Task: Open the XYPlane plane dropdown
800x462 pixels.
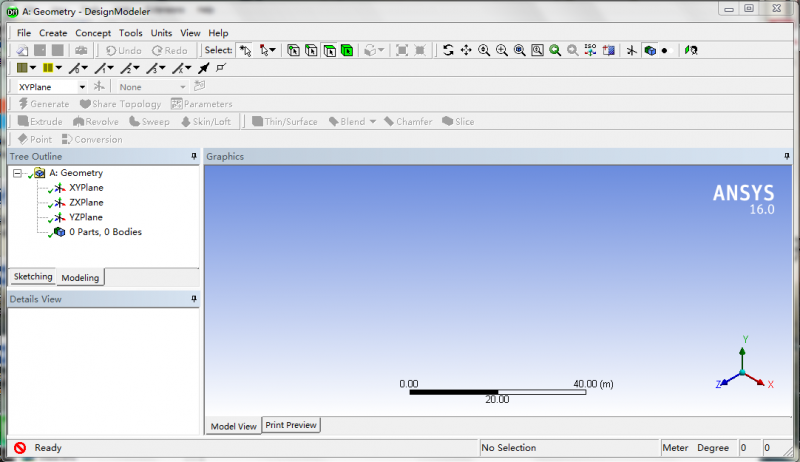Action: (x=82, y=87)
